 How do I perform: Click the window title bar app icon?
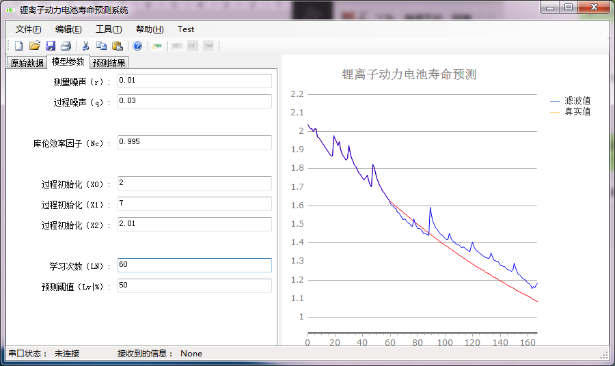[x=11, y=10]
